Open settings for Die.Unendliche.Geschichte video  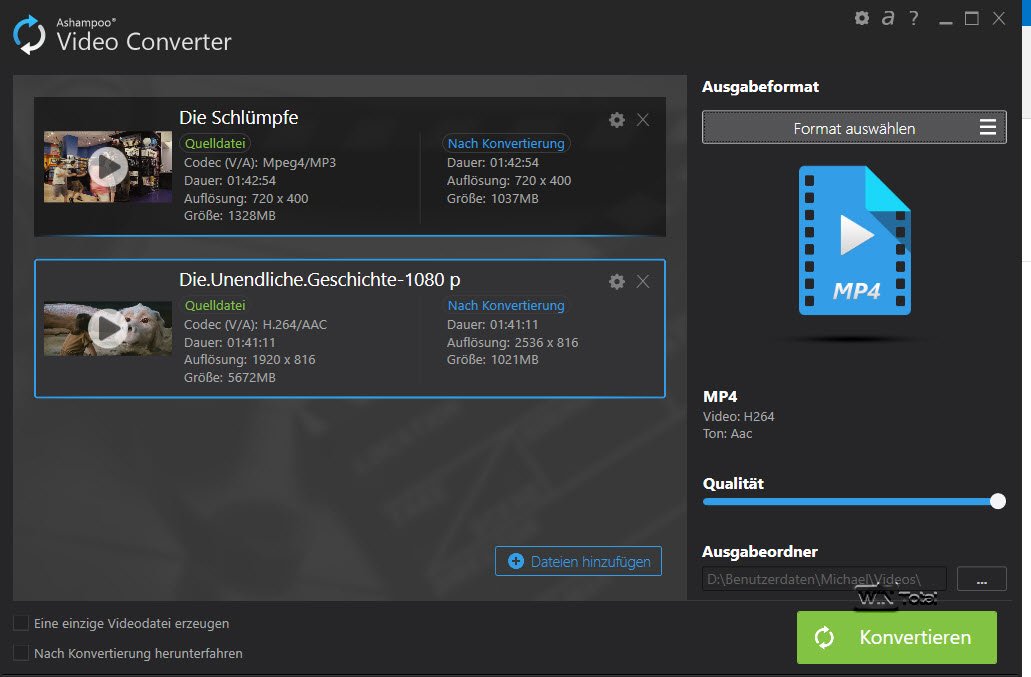click(617, 282)
